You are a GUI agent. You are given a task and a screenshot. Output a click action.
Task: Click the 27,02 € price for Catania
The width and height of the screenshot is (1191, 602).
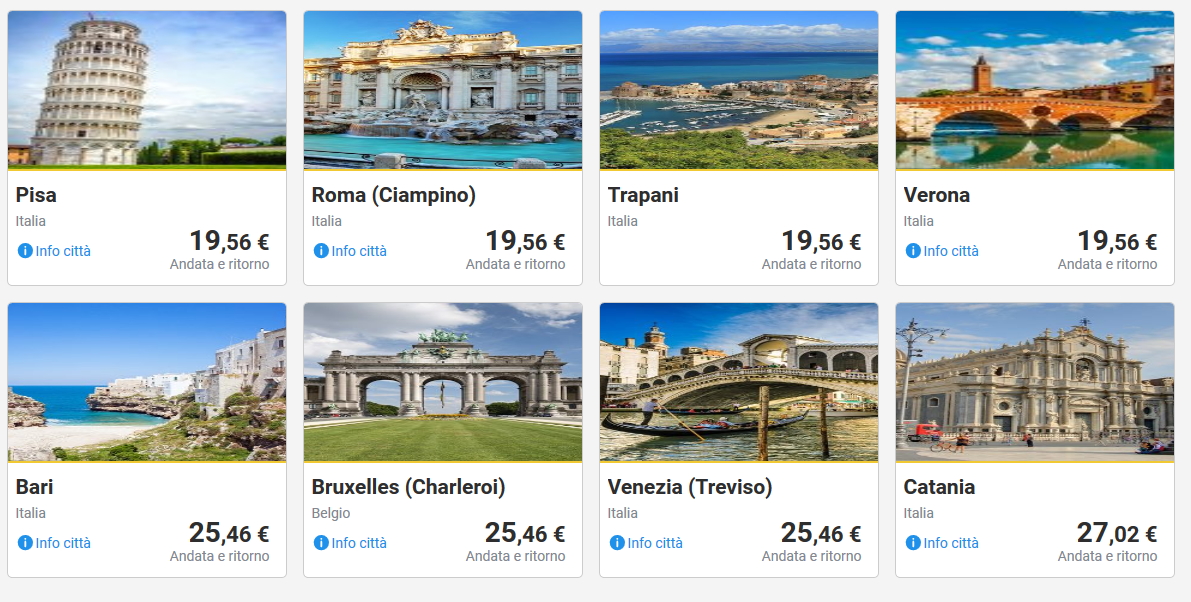(x=1116, y=534)
